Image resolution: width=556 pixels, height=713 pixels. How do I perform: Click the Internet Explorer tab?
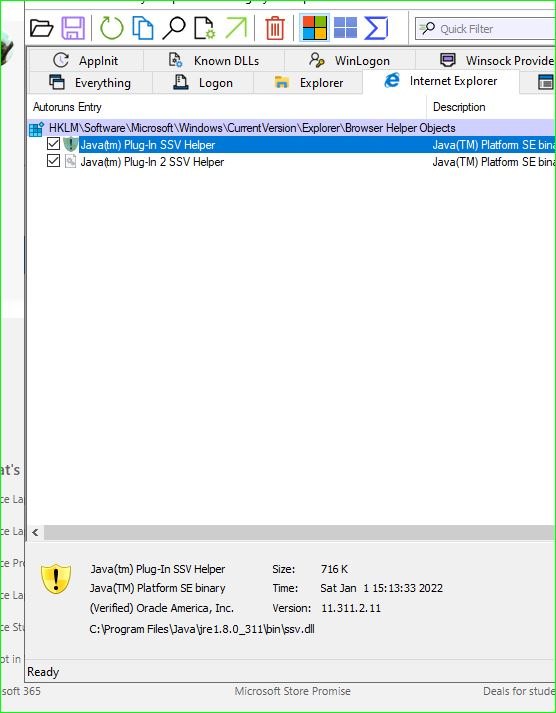(x=441, y=81)
